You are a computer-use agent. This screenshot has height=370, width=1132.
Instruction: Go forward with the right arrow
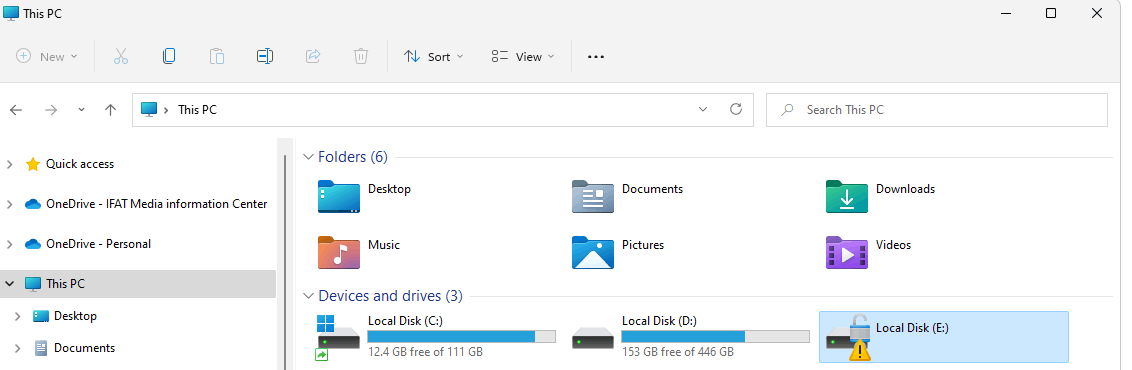click(x=51, y=110)
